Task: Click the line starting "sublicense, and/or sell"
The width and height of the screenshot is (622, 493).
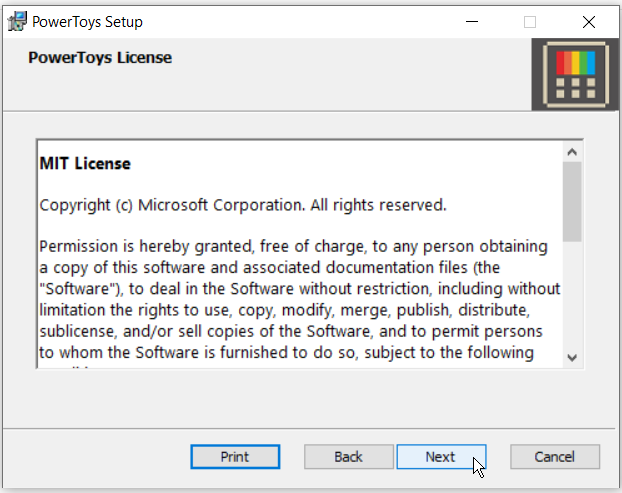Action: tap(291, 332)
